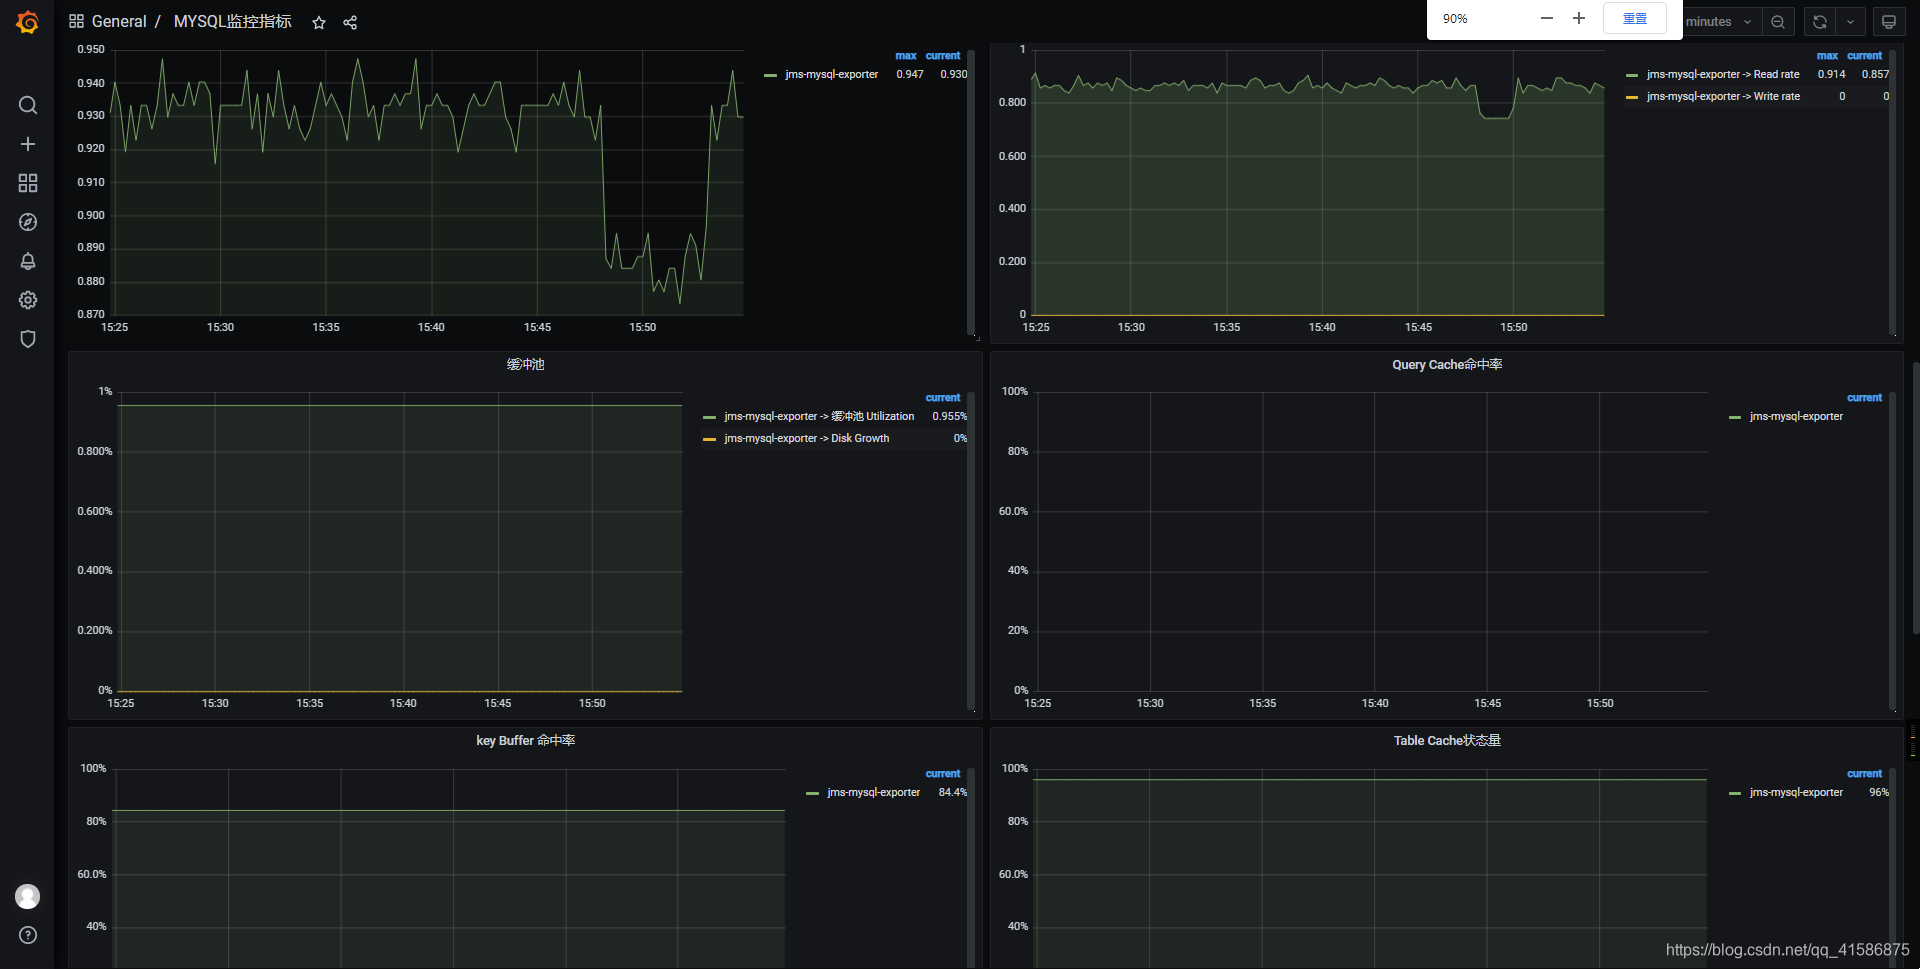1920x969 pixels.
Task: Click the 0.947 max value in top-left legend
Action: [909, 74]
